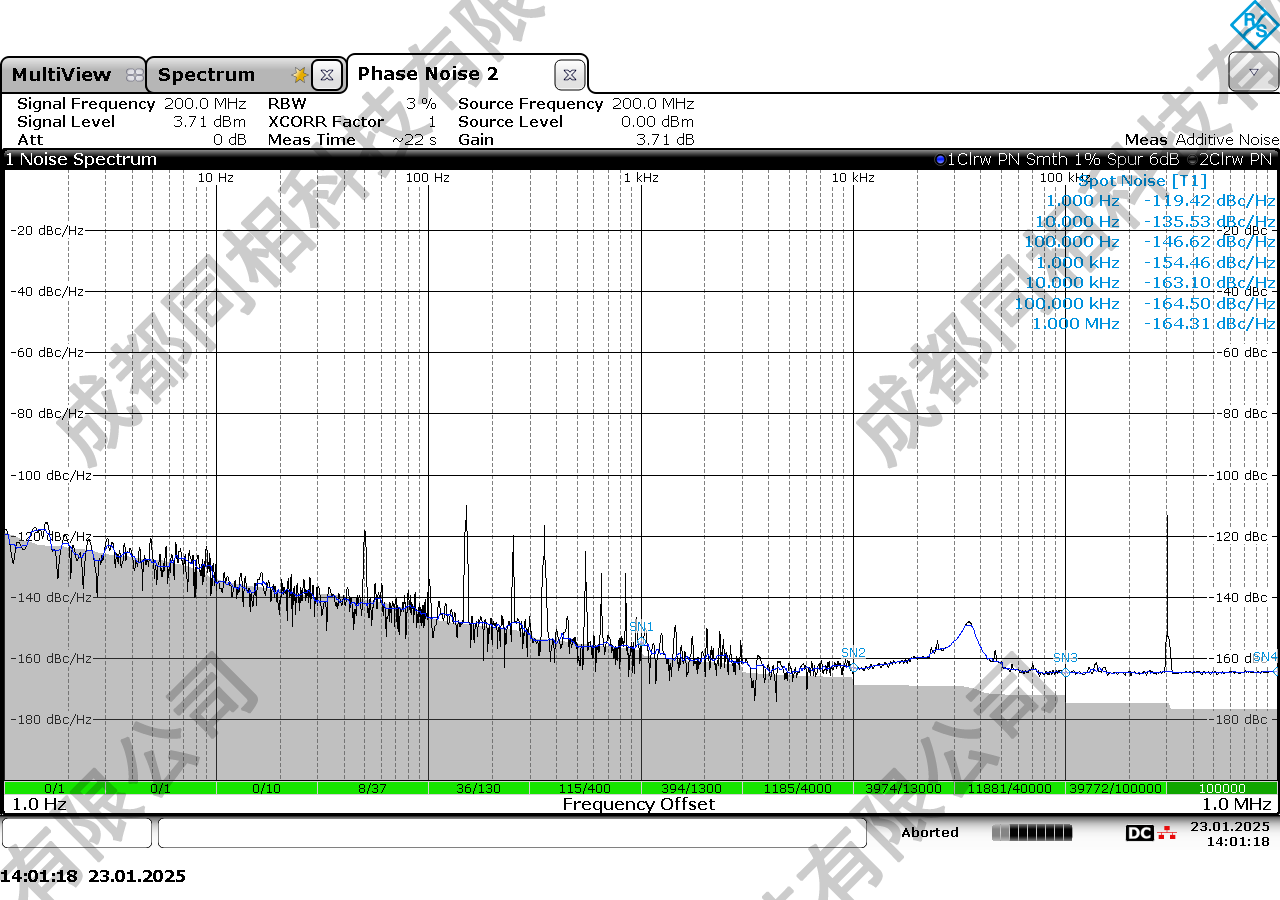Switch to the Spectrum tab

point(206,75)
